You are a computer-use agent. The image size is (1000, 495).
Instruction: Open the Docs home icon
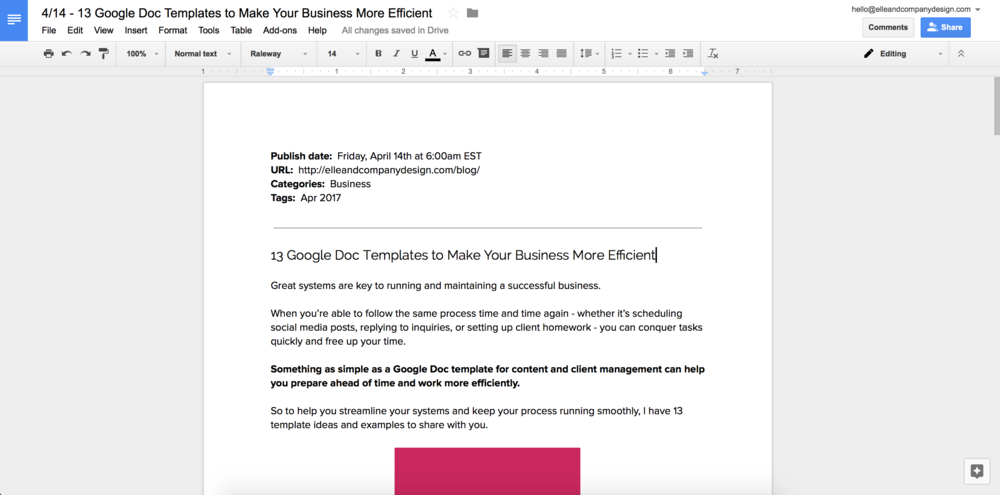(x=13, y=20)
